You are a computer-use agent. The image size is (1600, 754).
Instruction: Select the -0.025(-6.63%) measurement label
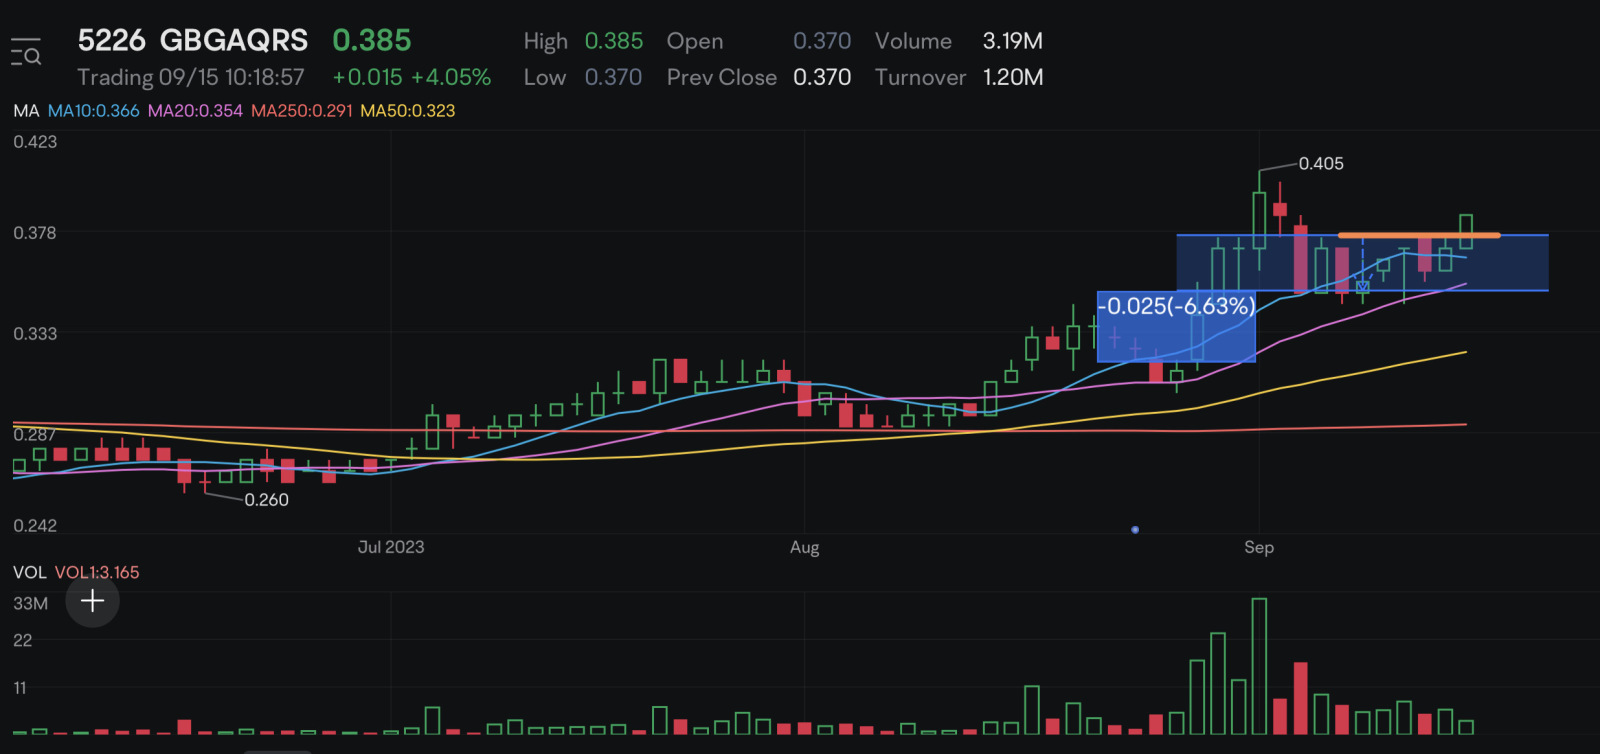point(1176,306)
